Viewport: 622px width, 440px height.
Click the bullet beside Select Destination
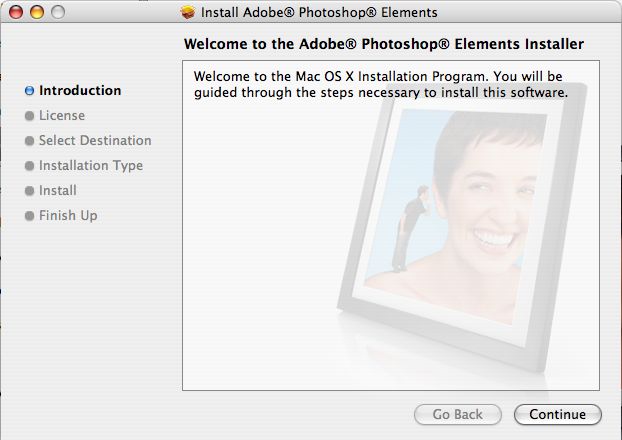tap(29, 141)
